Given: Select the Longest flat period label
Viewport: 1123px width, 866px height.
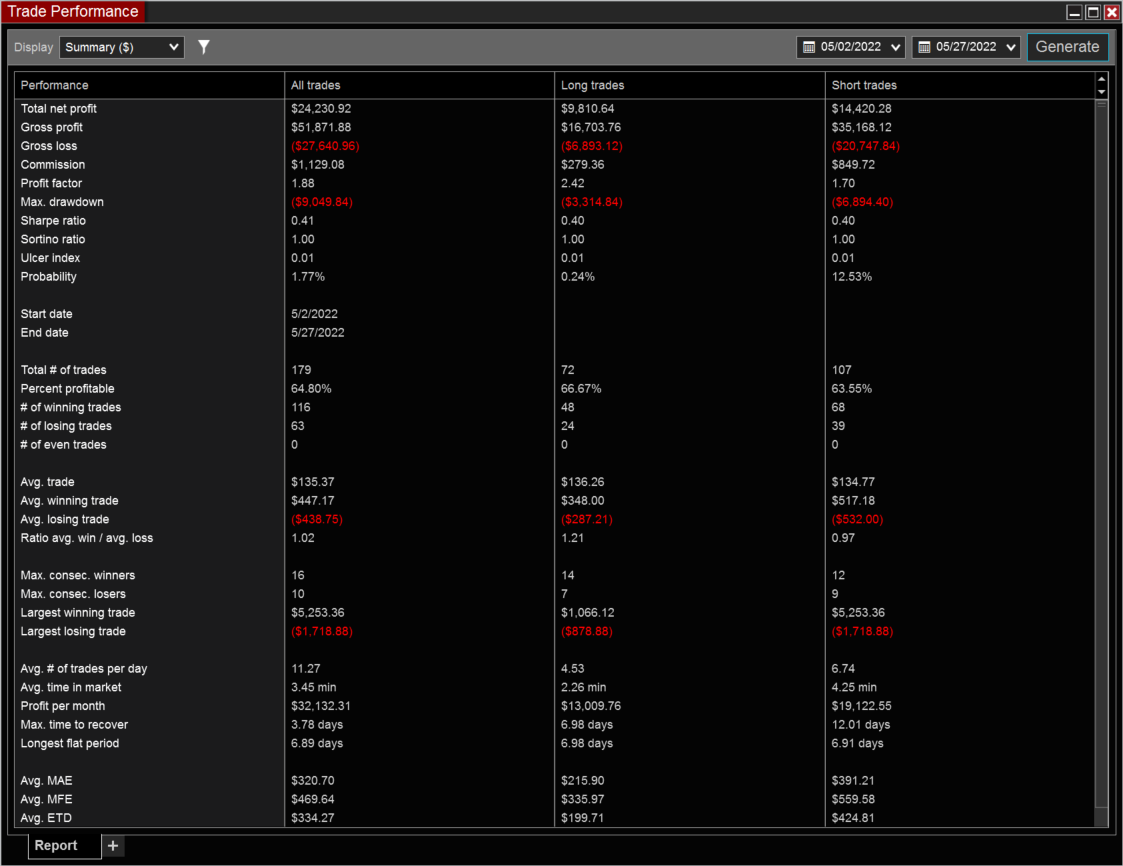Looking at the screenshot, I should click(69, 743).
